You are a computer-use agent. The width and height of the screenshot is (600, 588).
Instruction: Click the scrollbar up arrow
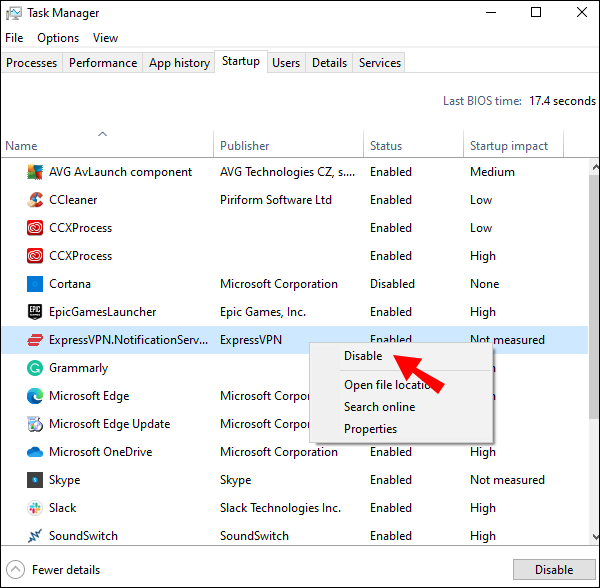tap(595, 167)
